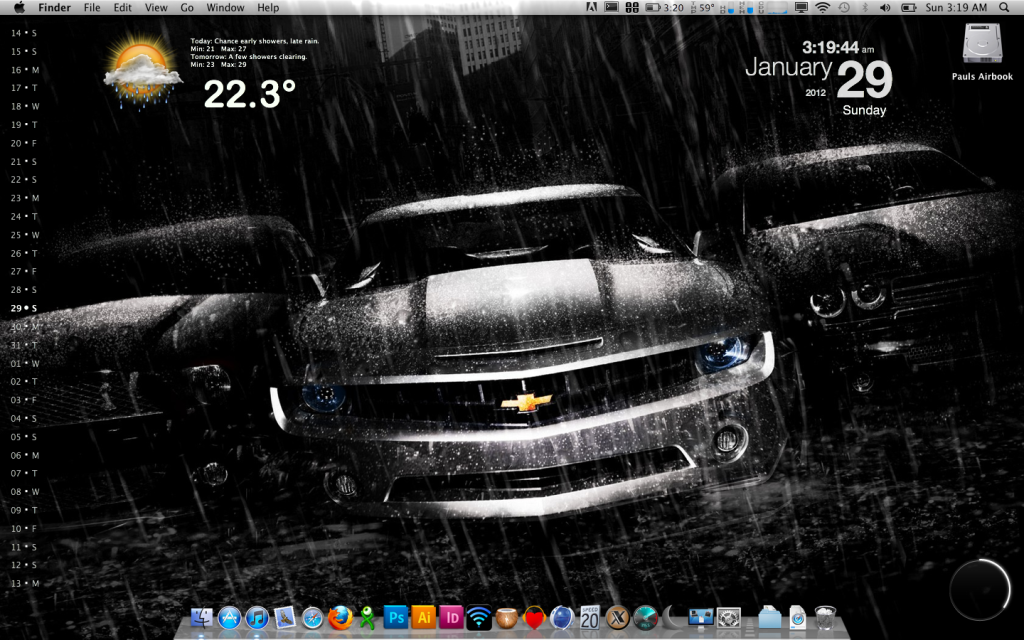Click the 3:19:44 am desktop clock
This screenshot has width=1024, height=640.
point(838,47)
